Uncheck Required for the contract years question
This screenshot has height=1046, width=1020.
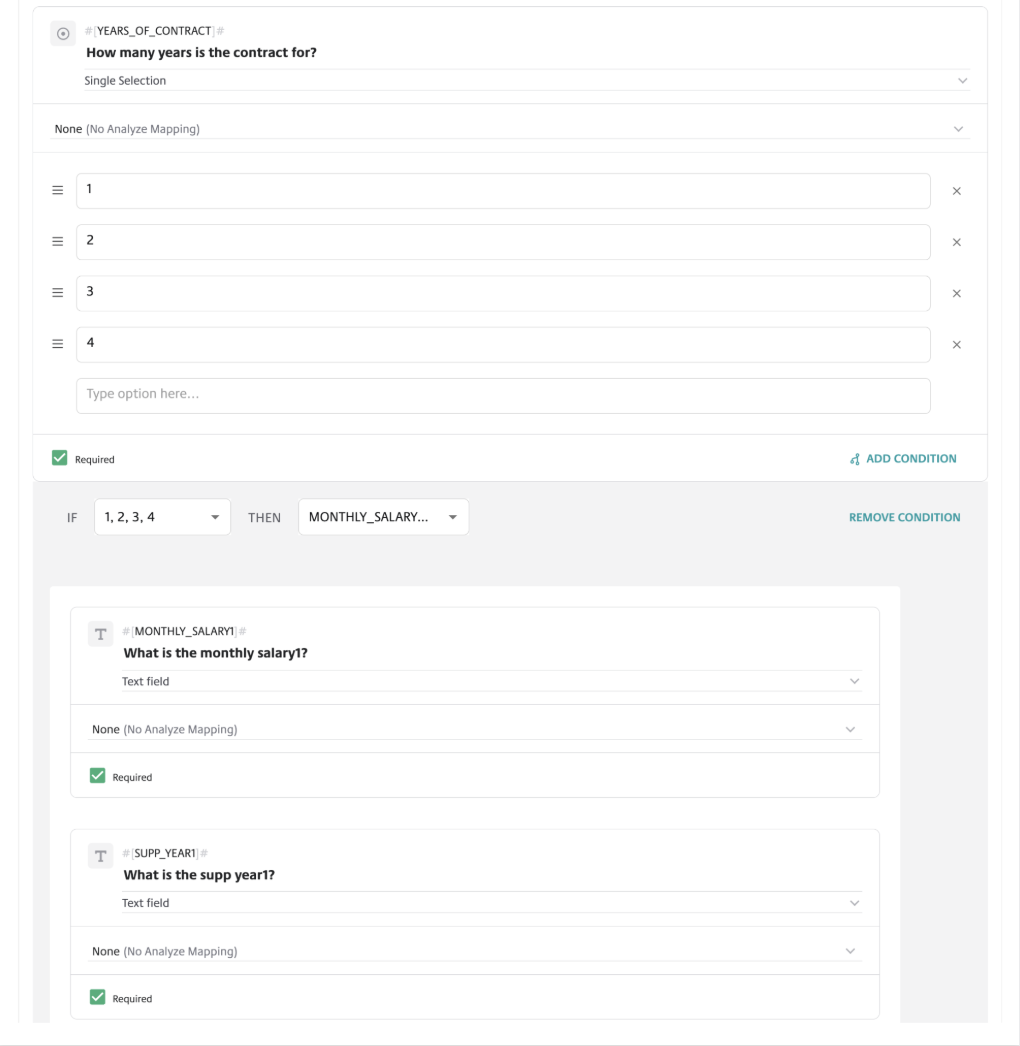[60, 458]
